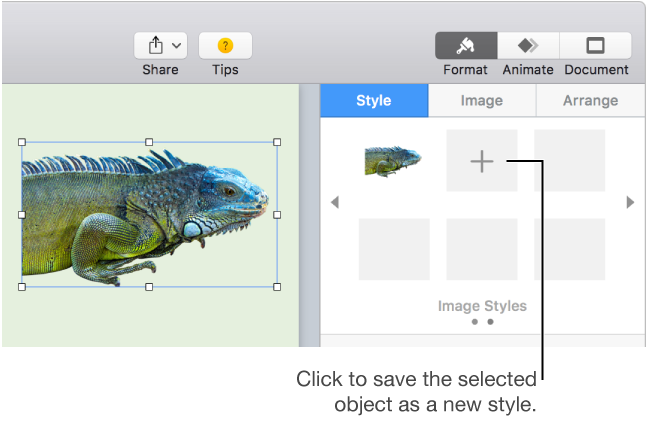Screen dimensions: 646x422
Task: Click bottom-left selection handle of iguana image
Action: 22,287
